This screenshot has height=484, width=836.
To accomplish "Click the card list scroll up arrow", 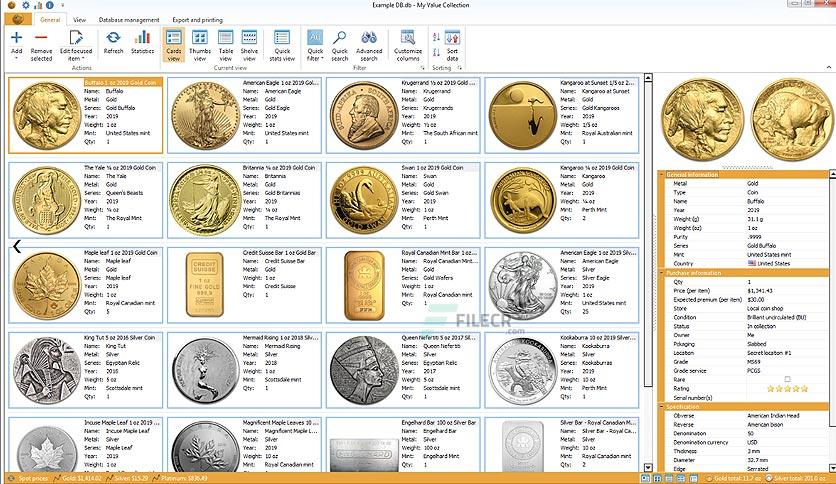I will [x=648, y=78].
